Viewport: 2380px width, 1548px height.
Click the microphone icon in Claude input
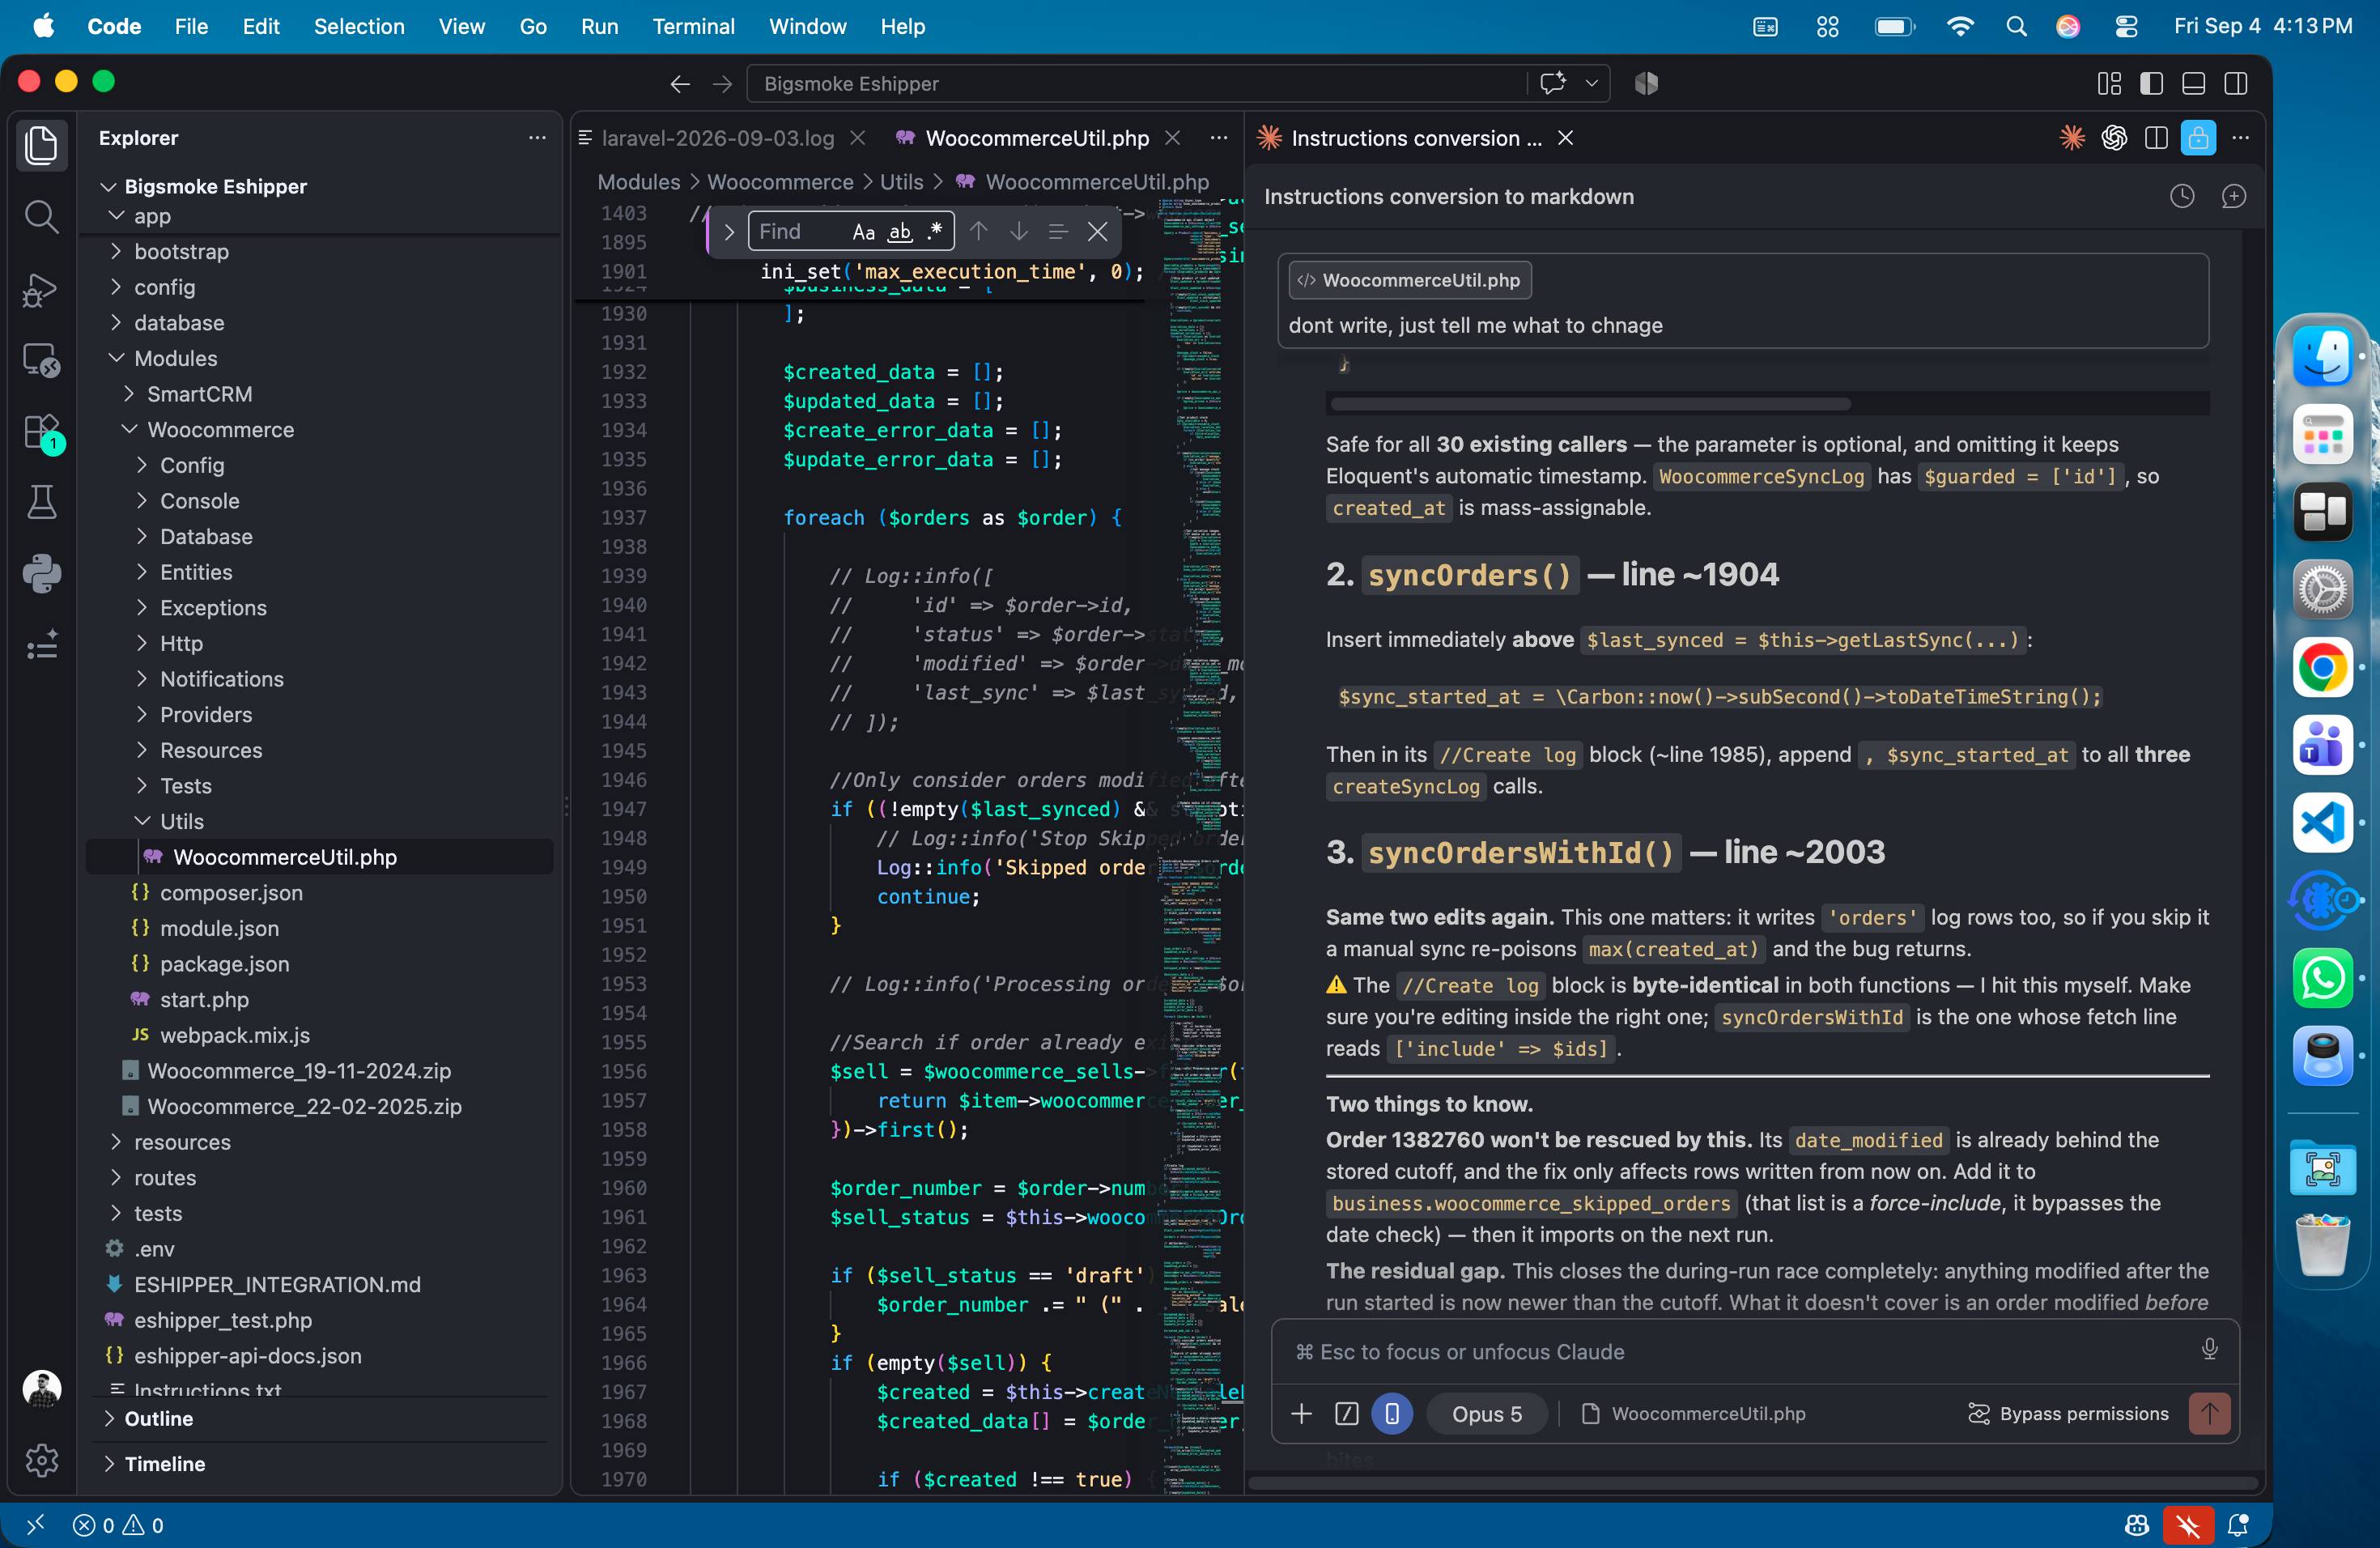2209,1350
